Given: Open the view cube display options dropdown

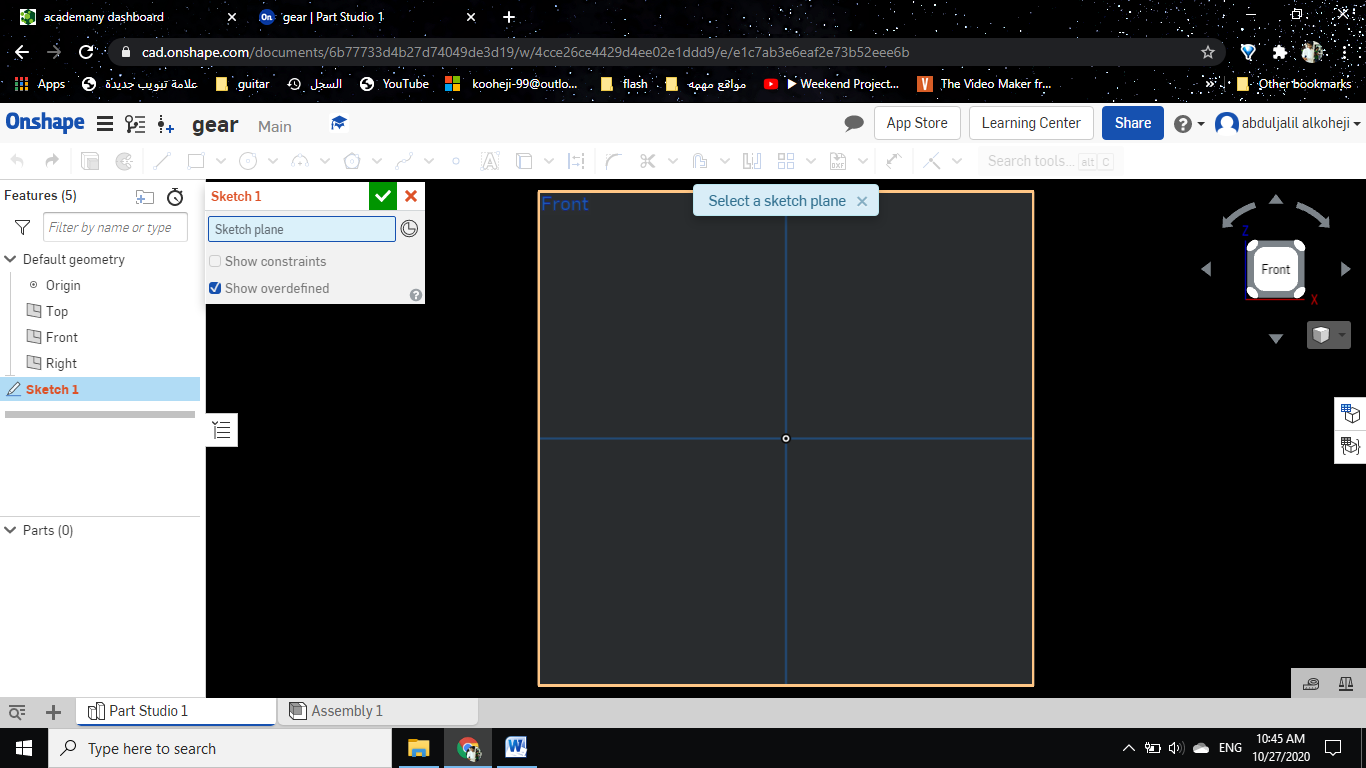Looking at the screenshot, I should tap(1329, 335).
